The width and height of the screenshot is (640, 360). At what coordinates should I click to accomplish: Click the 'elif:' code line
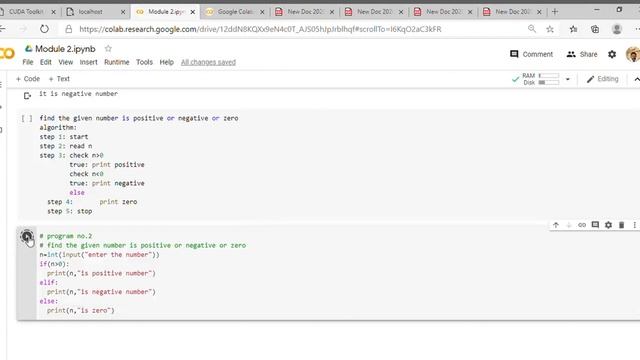click(49, 282)
